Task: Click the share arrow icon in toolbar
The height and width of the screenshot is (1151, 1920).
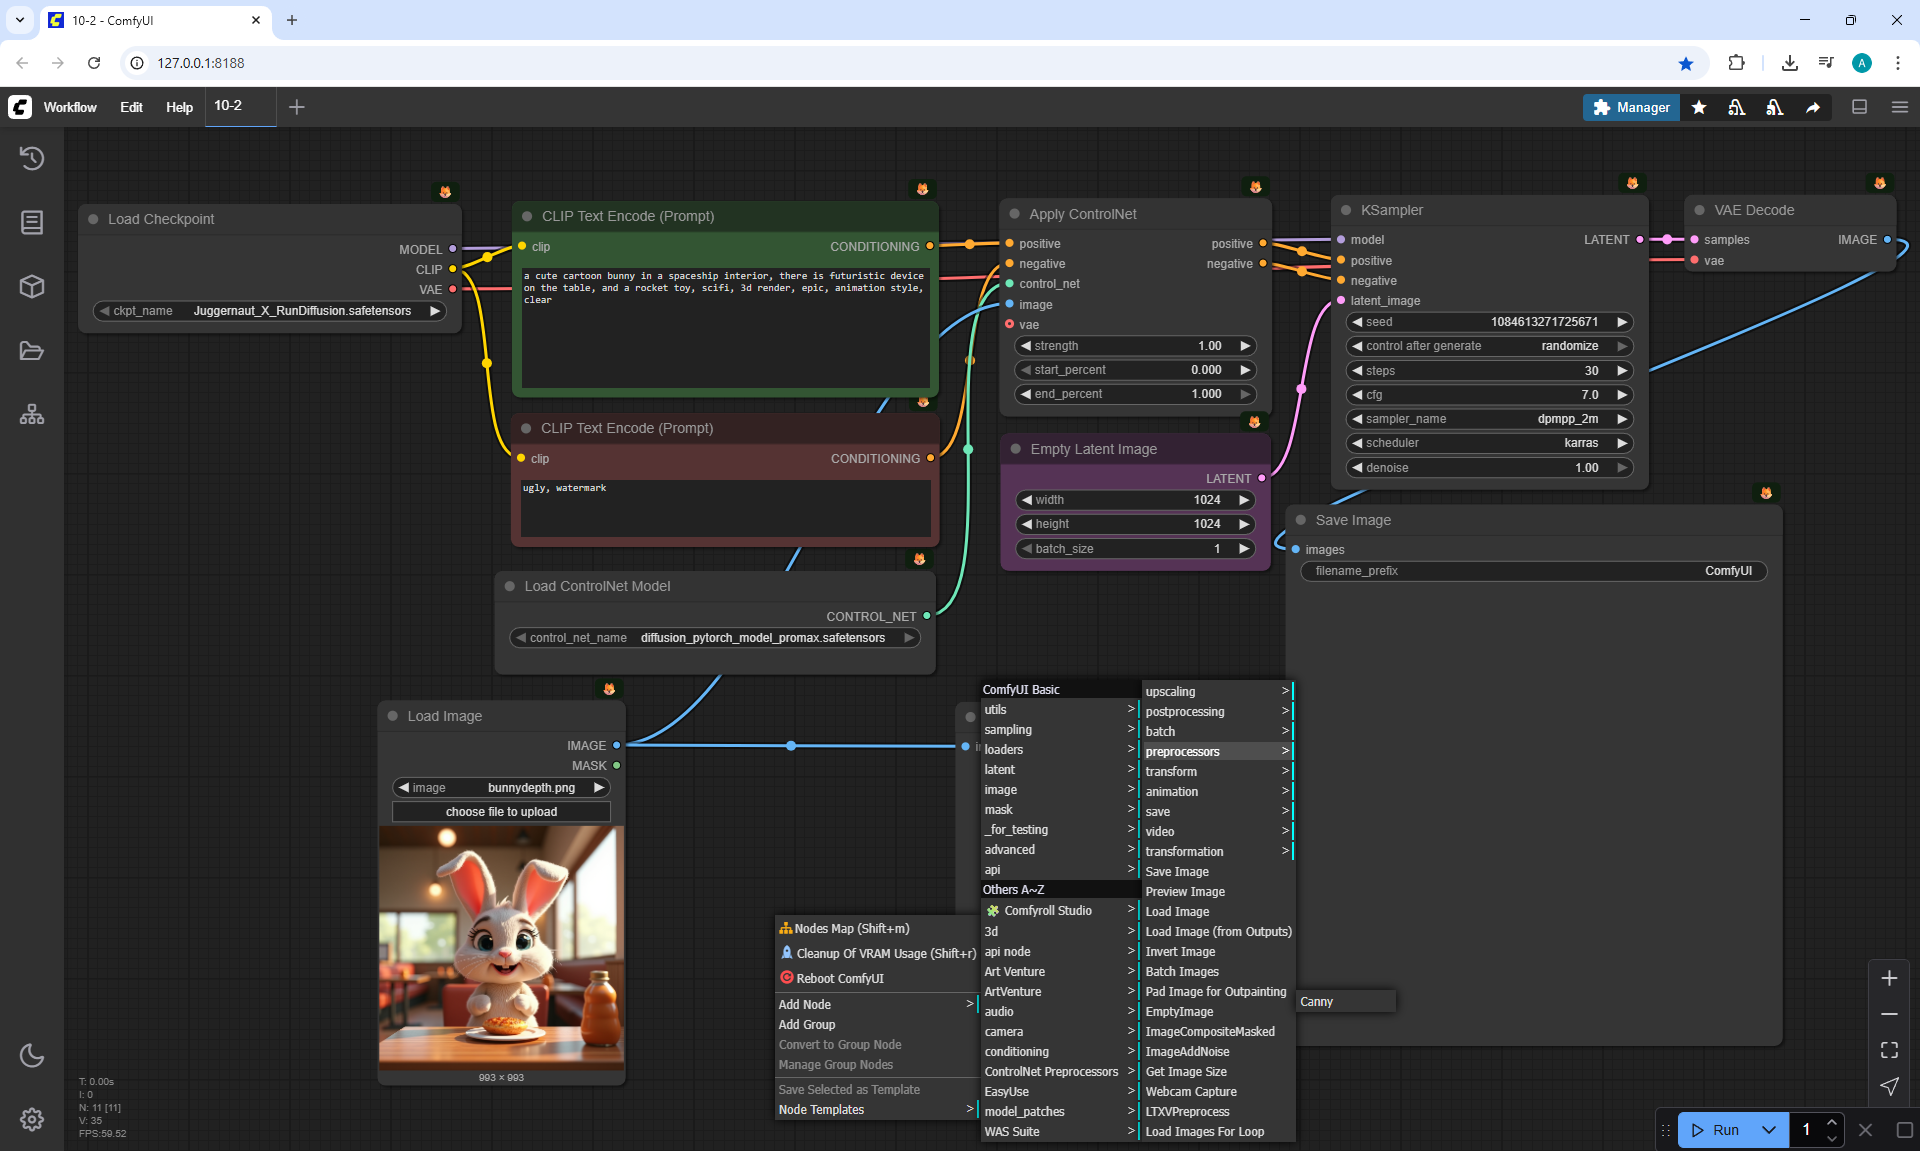Action: tap(1813, 107)
